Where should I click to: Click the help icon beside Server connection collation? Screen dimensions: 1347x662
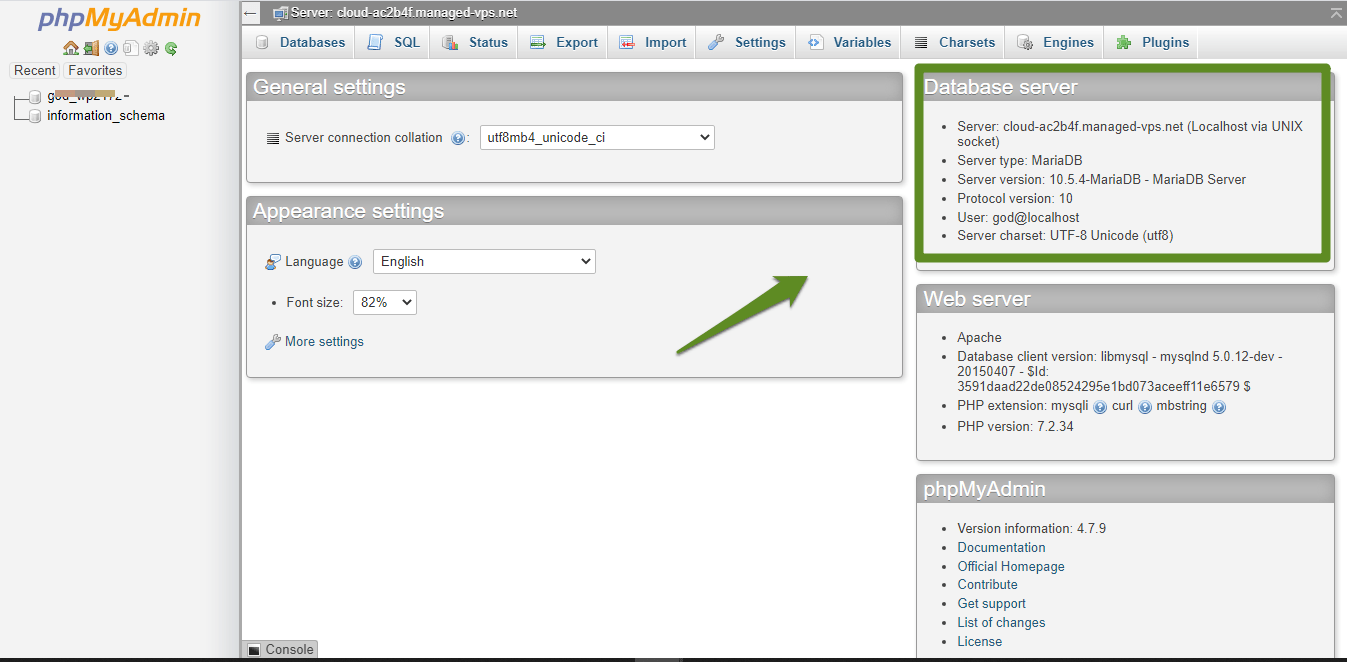point(459,137)
